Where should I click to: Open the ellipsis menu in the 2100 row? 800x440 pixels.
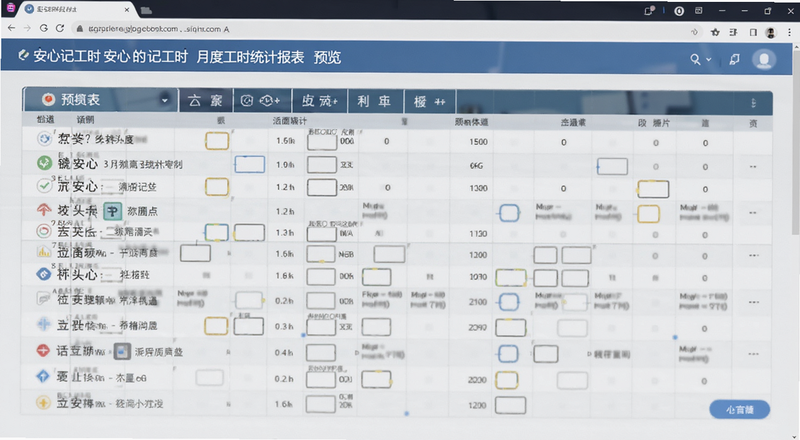click(x=754, y=302)
